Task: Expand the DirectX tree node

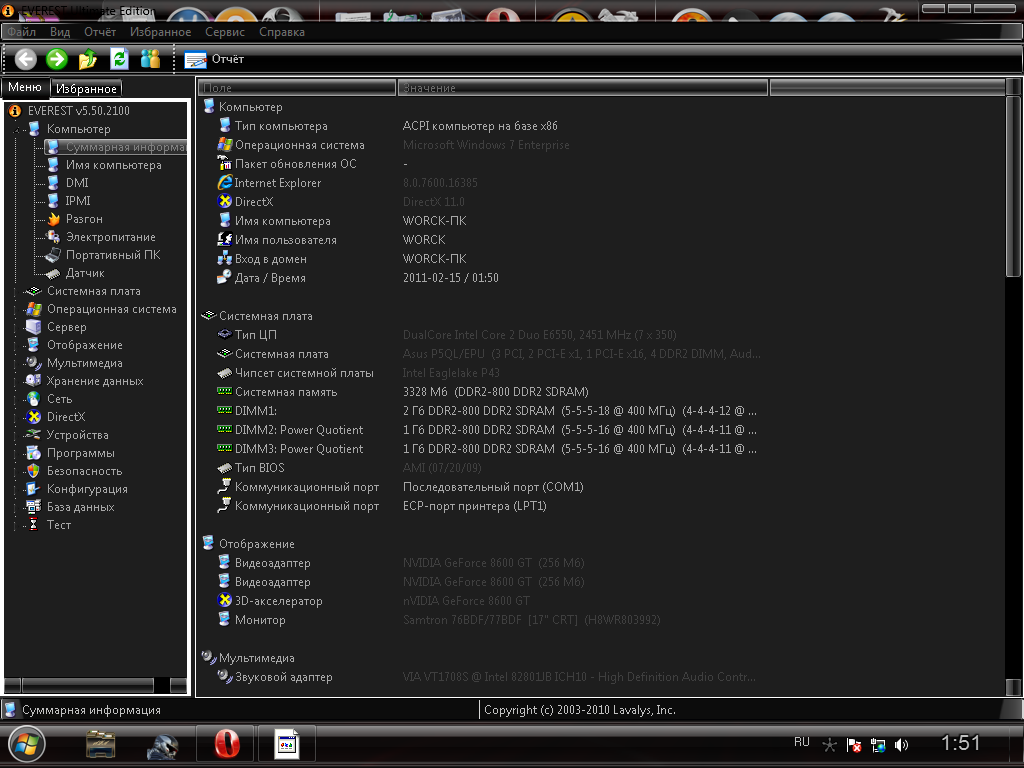Action: [16, 417]
